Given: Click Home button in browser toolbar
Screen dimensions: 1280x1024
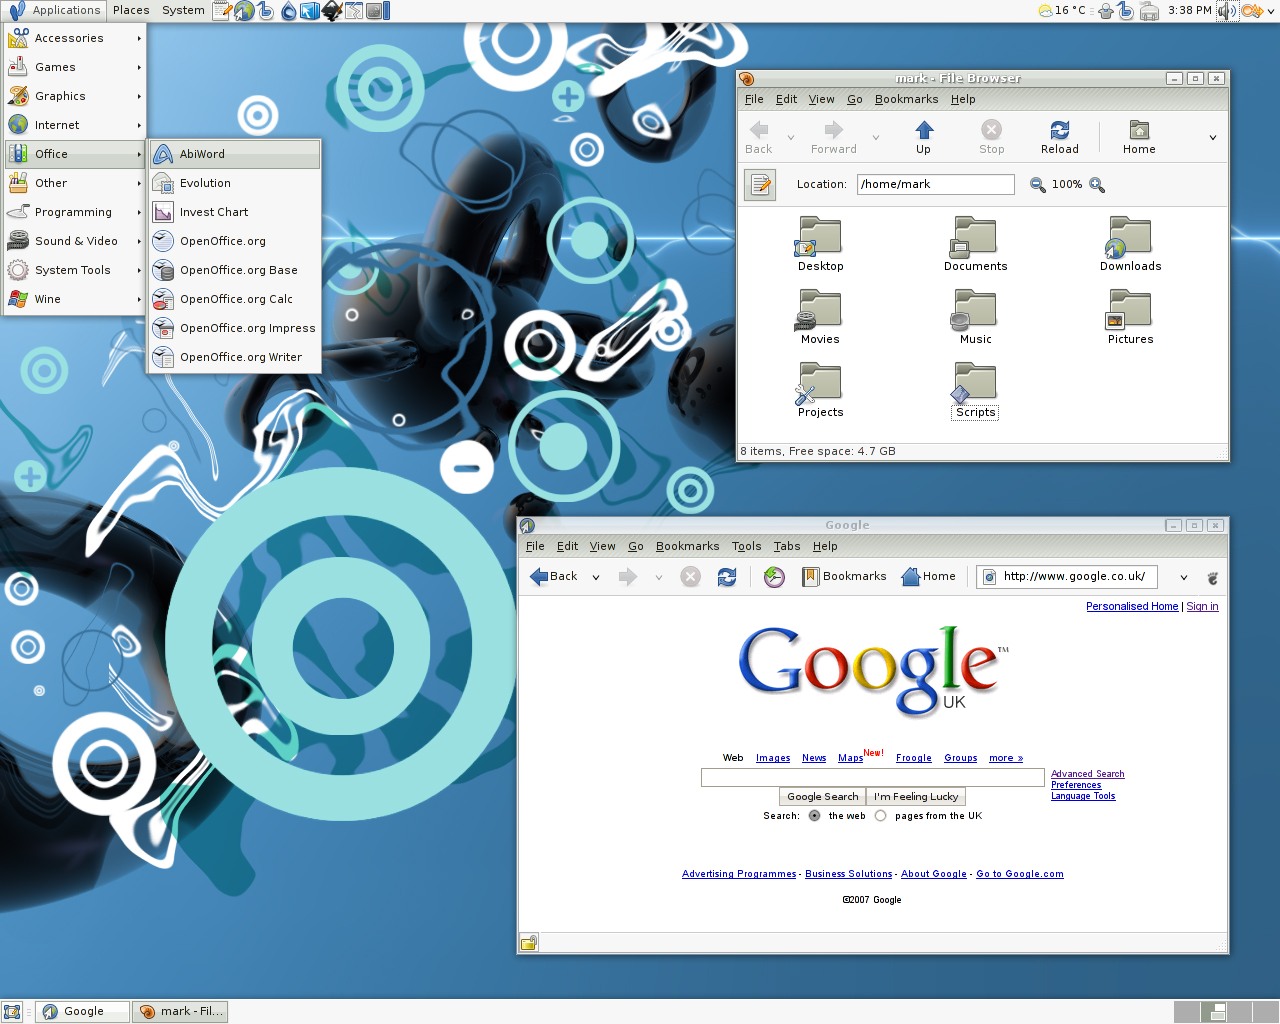Looking at the screenshot, I should [x=929, y=576].
